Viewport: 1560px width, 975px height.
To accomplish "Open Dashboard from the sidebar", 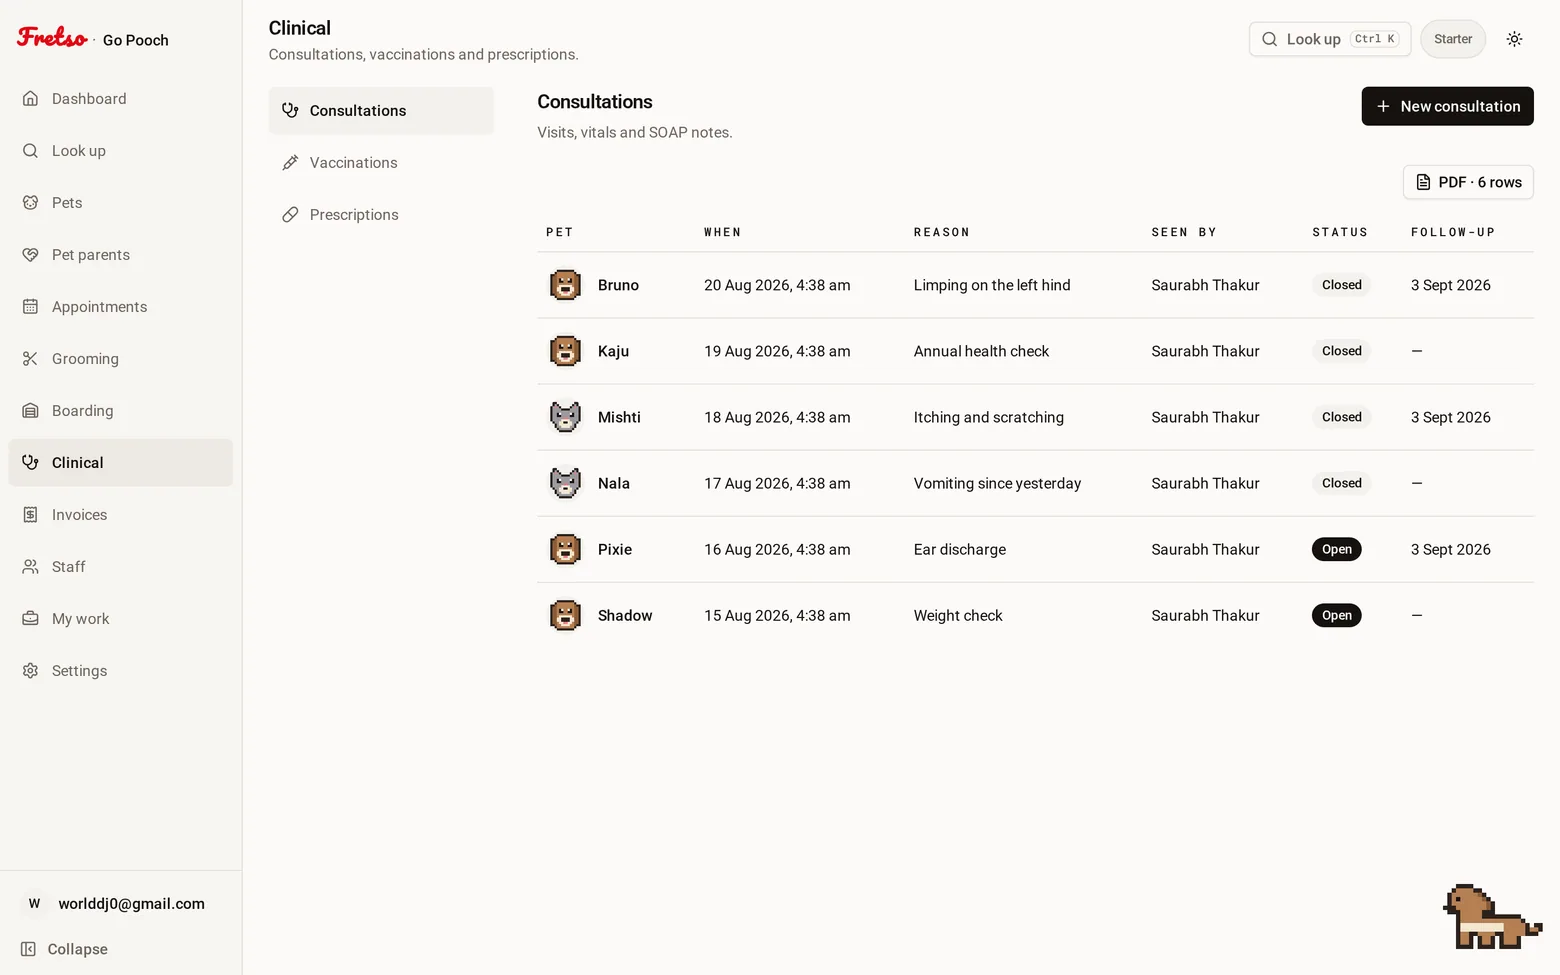I will click(120, 99).
